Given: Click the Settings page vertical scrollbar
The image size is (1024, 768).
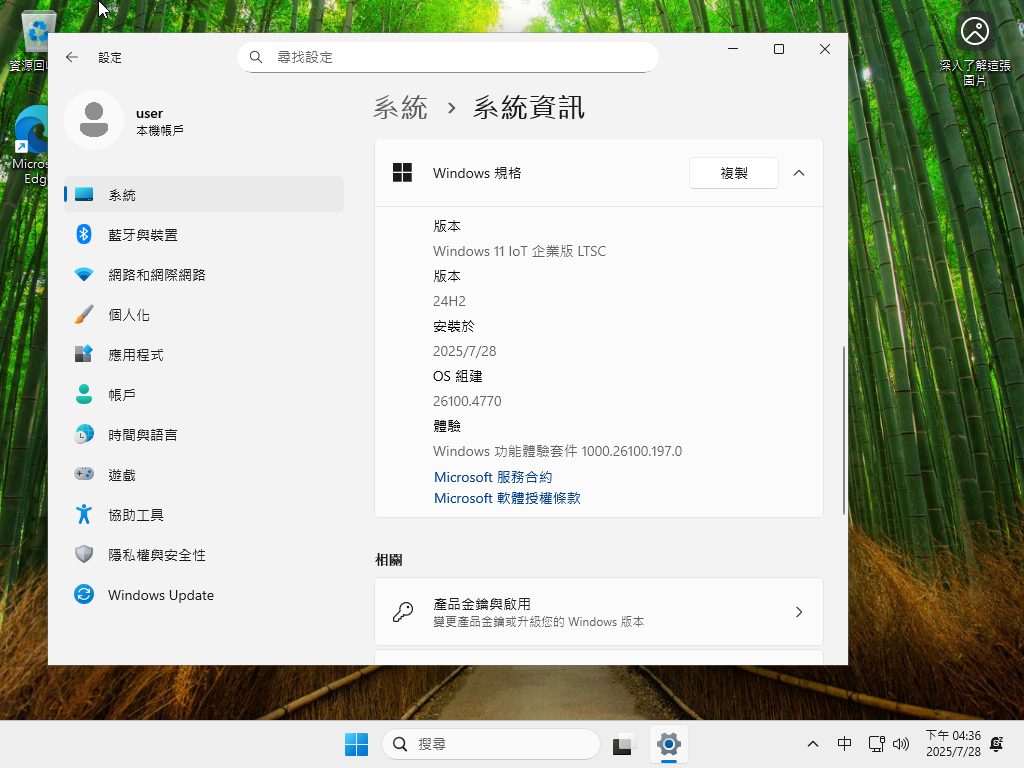Looking at the screenshot, I should click(x=844, y=430).
